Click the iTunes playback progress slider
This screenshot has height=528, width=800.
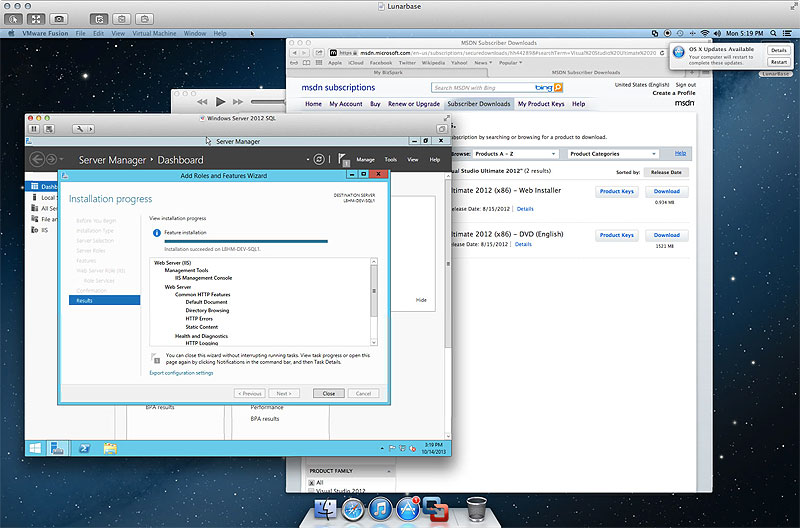point(267,102)
